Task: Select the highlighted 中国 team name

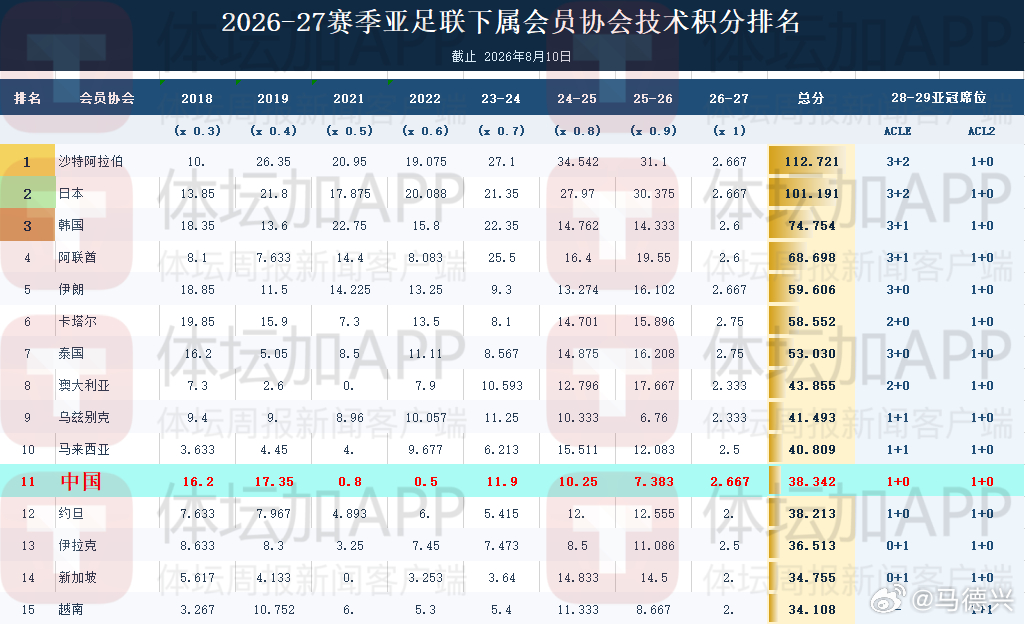Action: click(81, 482)
